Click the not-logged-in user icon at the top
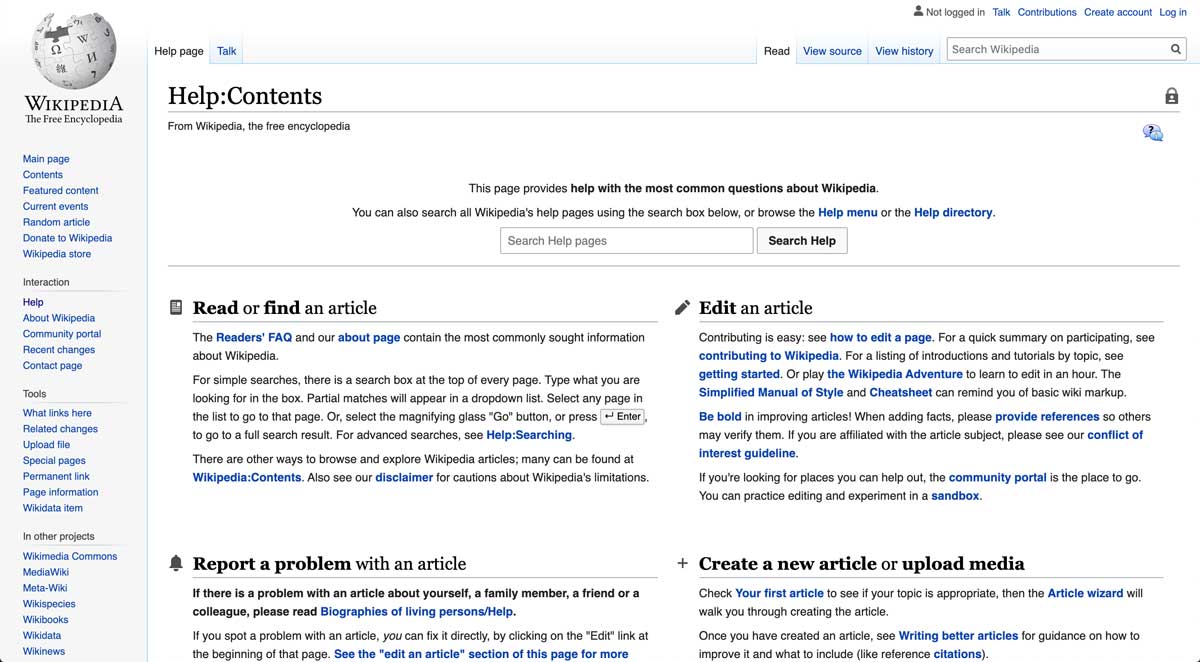 tap(917, 11)
